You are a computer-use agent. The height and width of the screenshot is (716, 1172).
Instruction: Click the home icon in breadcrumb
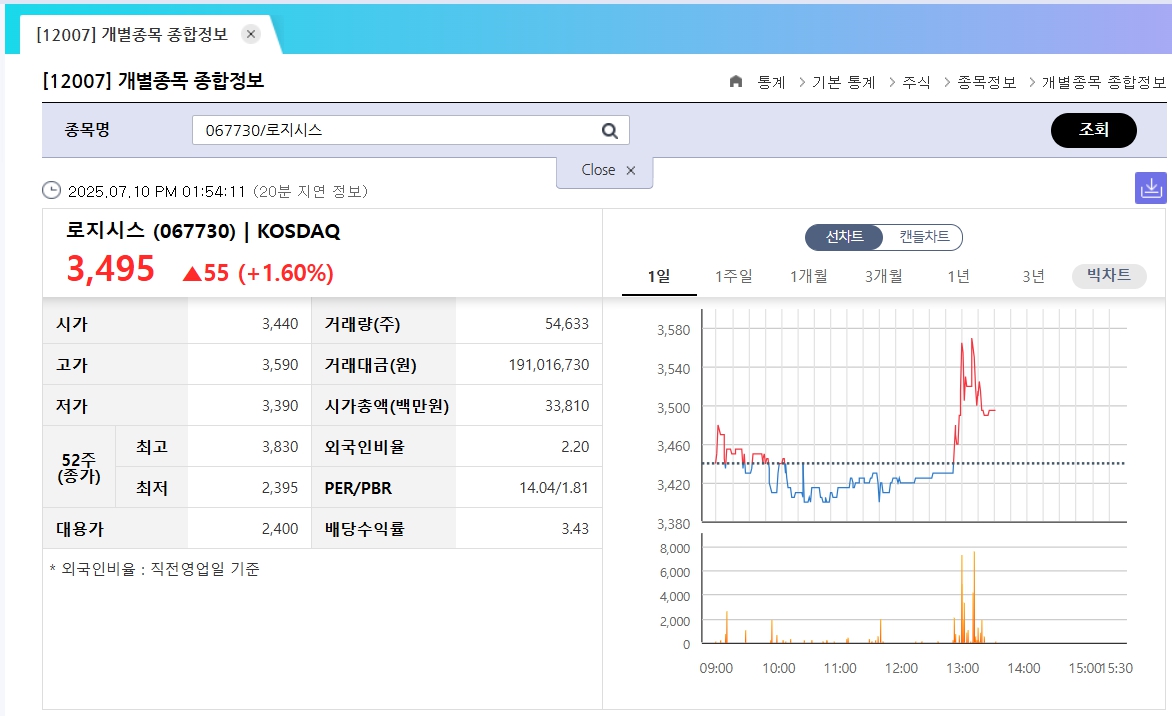click(735, 81)
